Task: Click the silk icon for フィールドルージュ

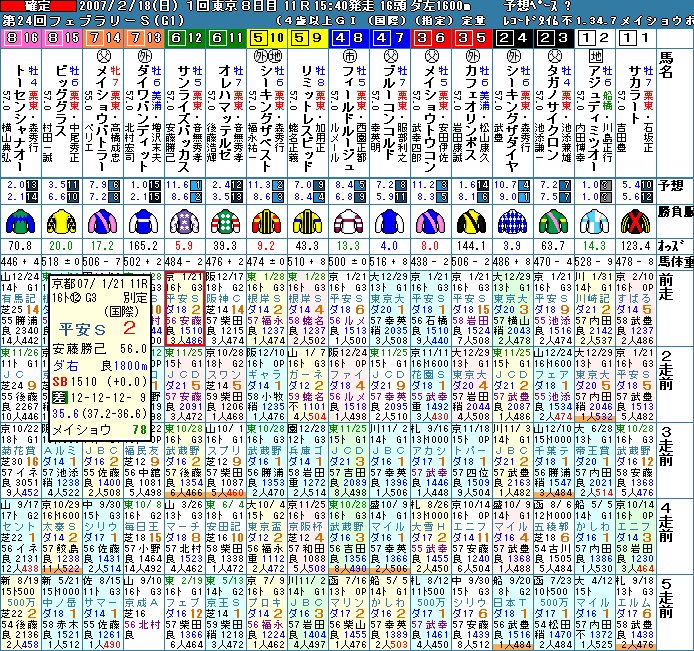Action: coord(347,221)
